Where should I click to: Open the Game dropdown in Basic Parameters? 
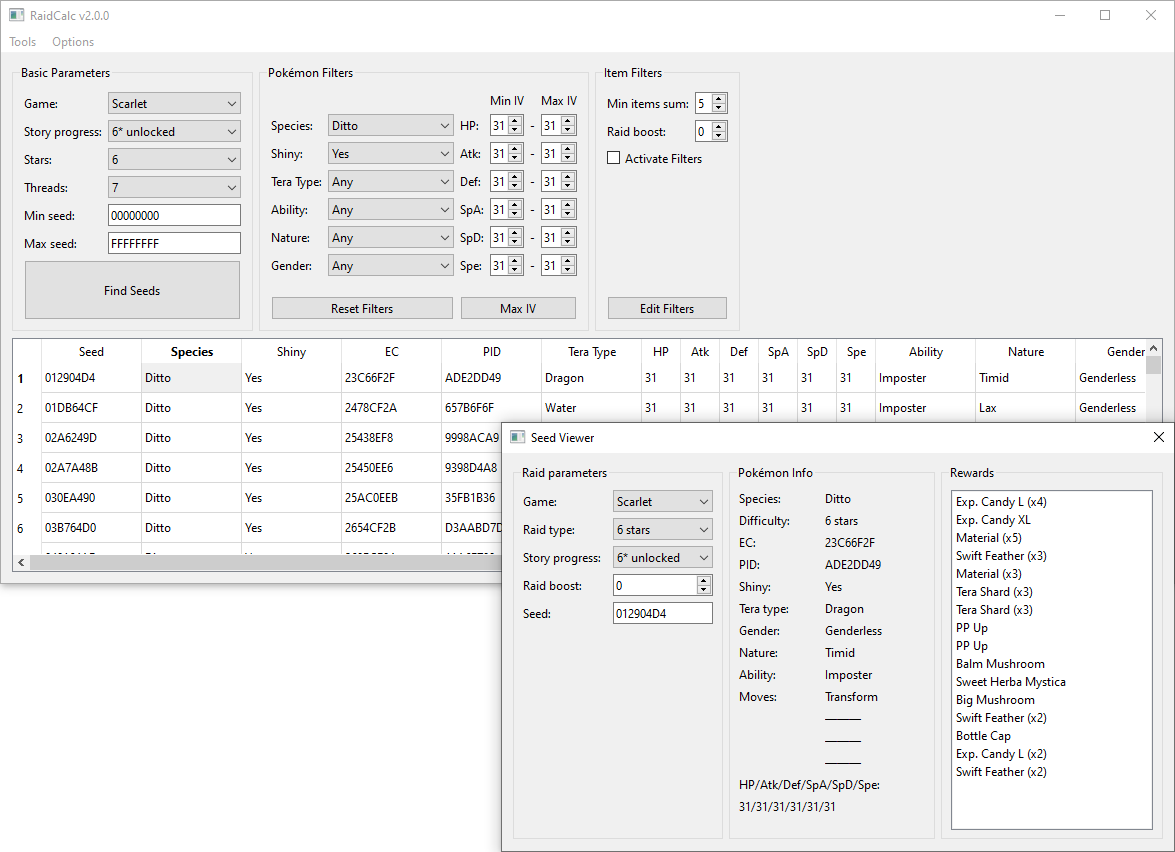pyautogui.click(x=174, y=103)
